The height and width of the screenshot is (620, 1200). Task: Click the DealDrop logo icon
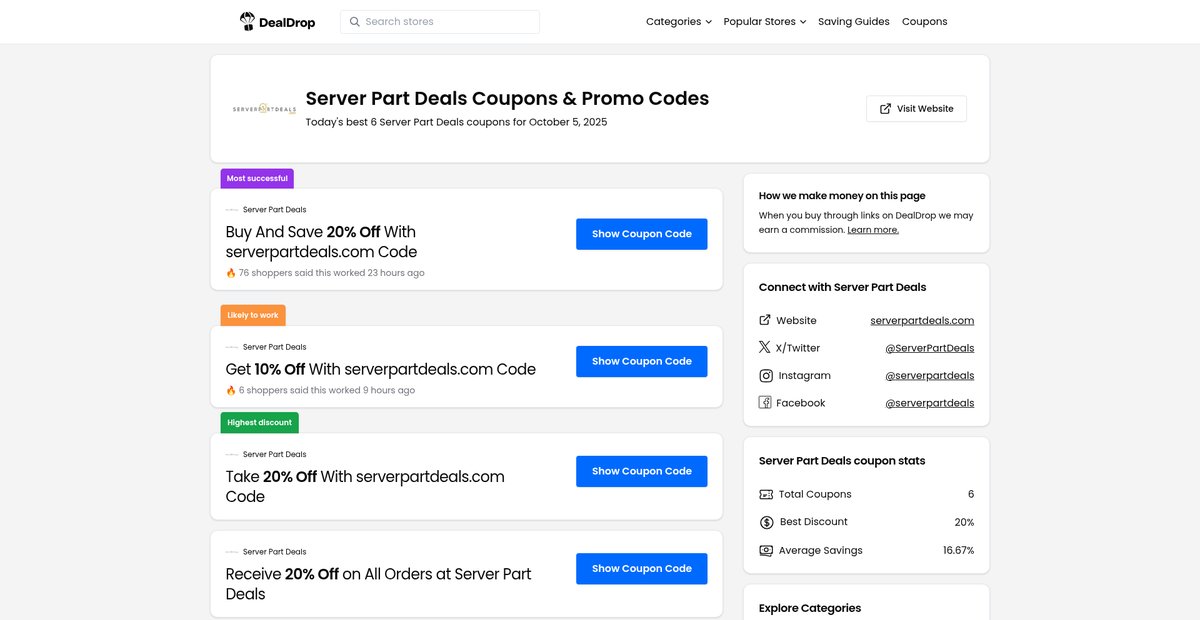pos(247,21)
